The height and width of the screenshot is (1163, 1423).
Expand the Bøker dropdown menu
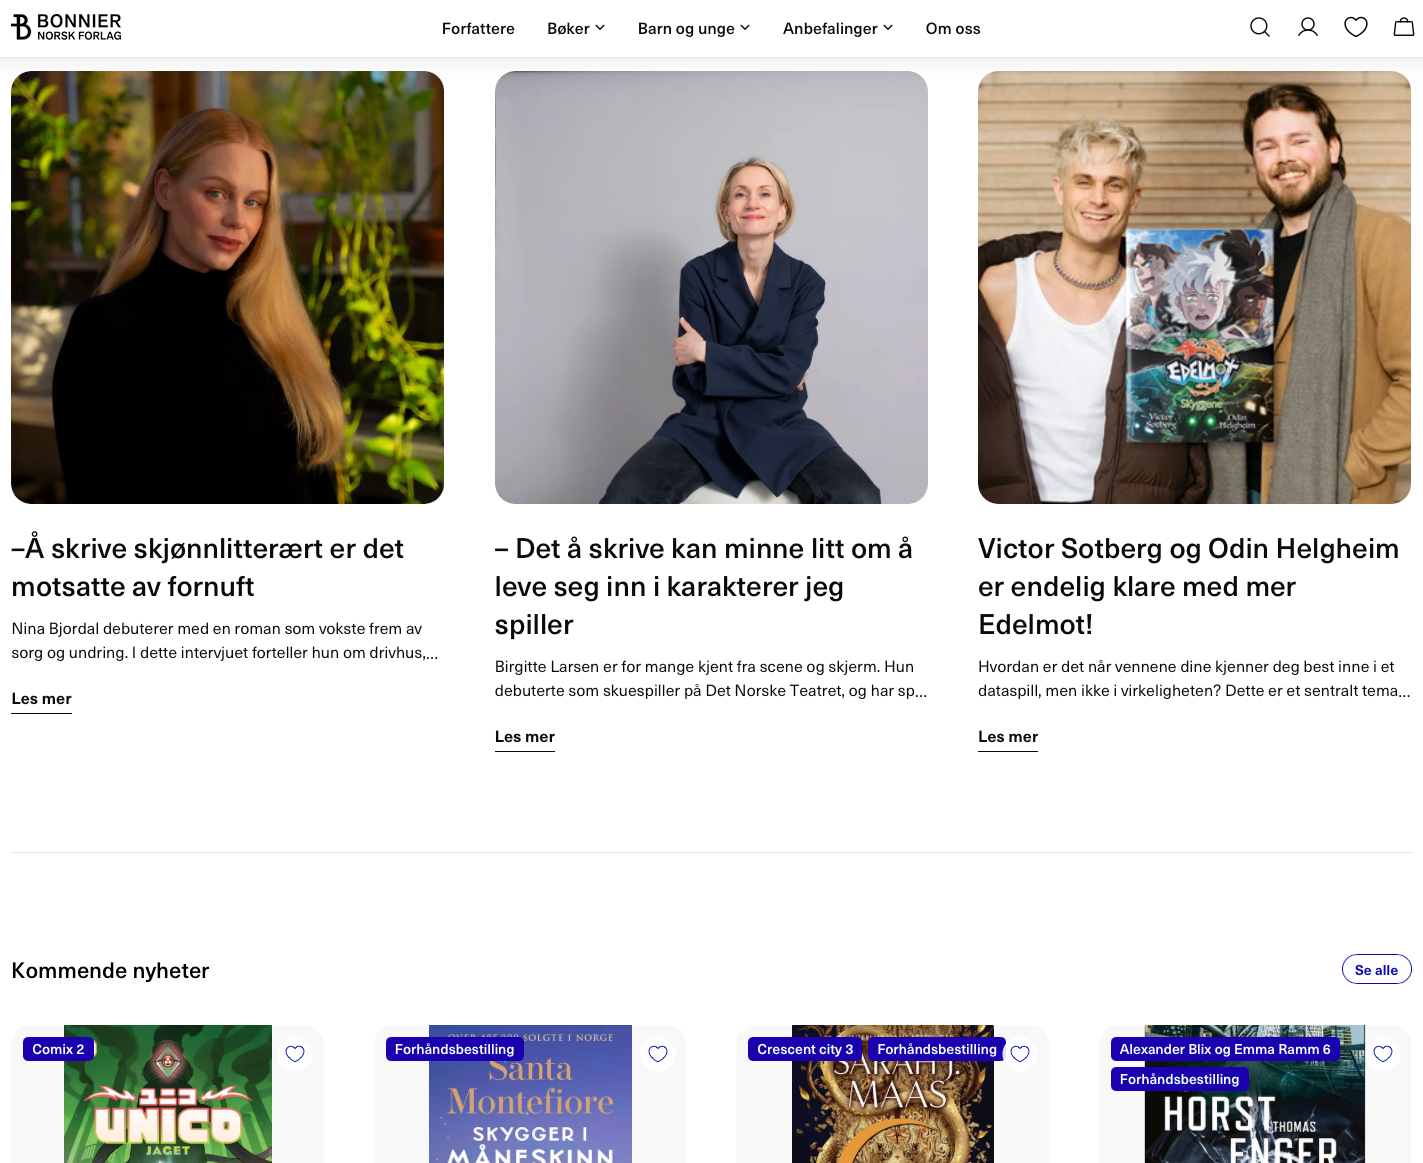click(x=576, y=28)
